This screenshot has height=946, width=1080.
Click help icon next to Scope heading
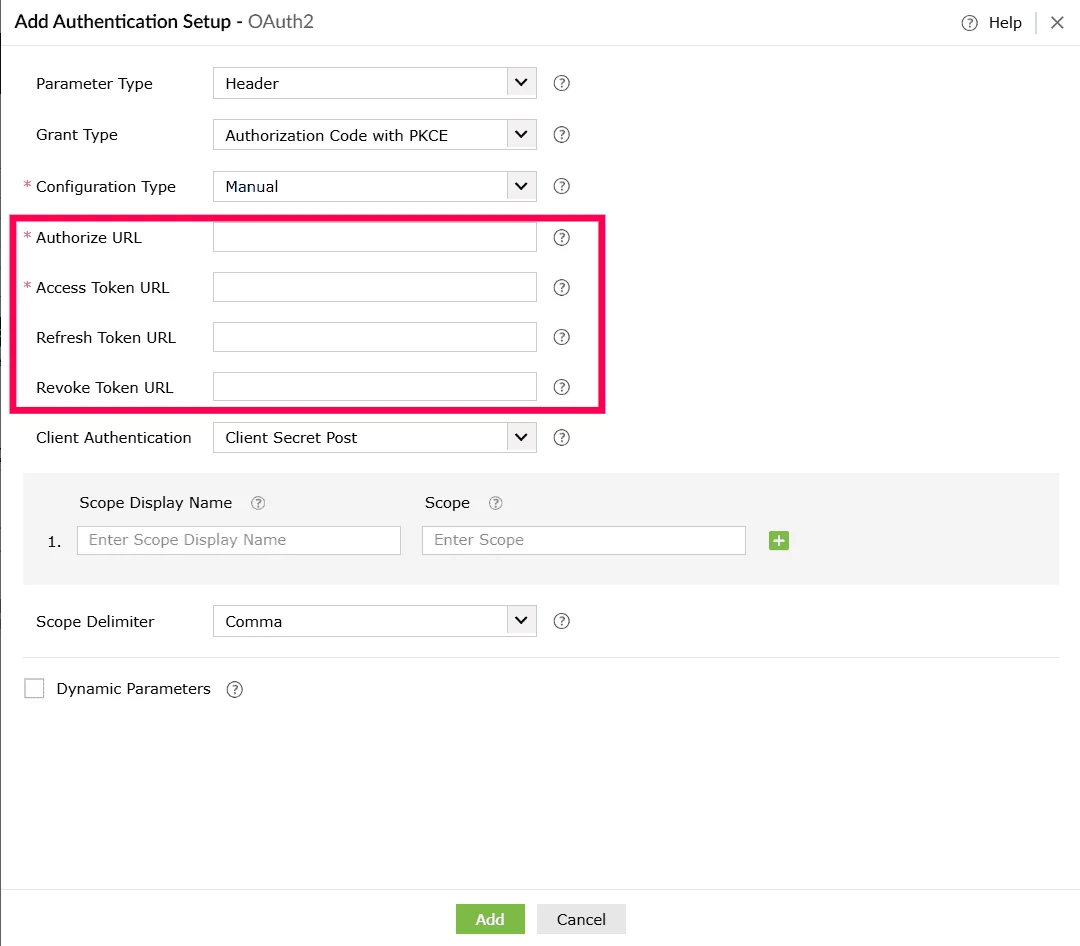(x=495, y=503)
